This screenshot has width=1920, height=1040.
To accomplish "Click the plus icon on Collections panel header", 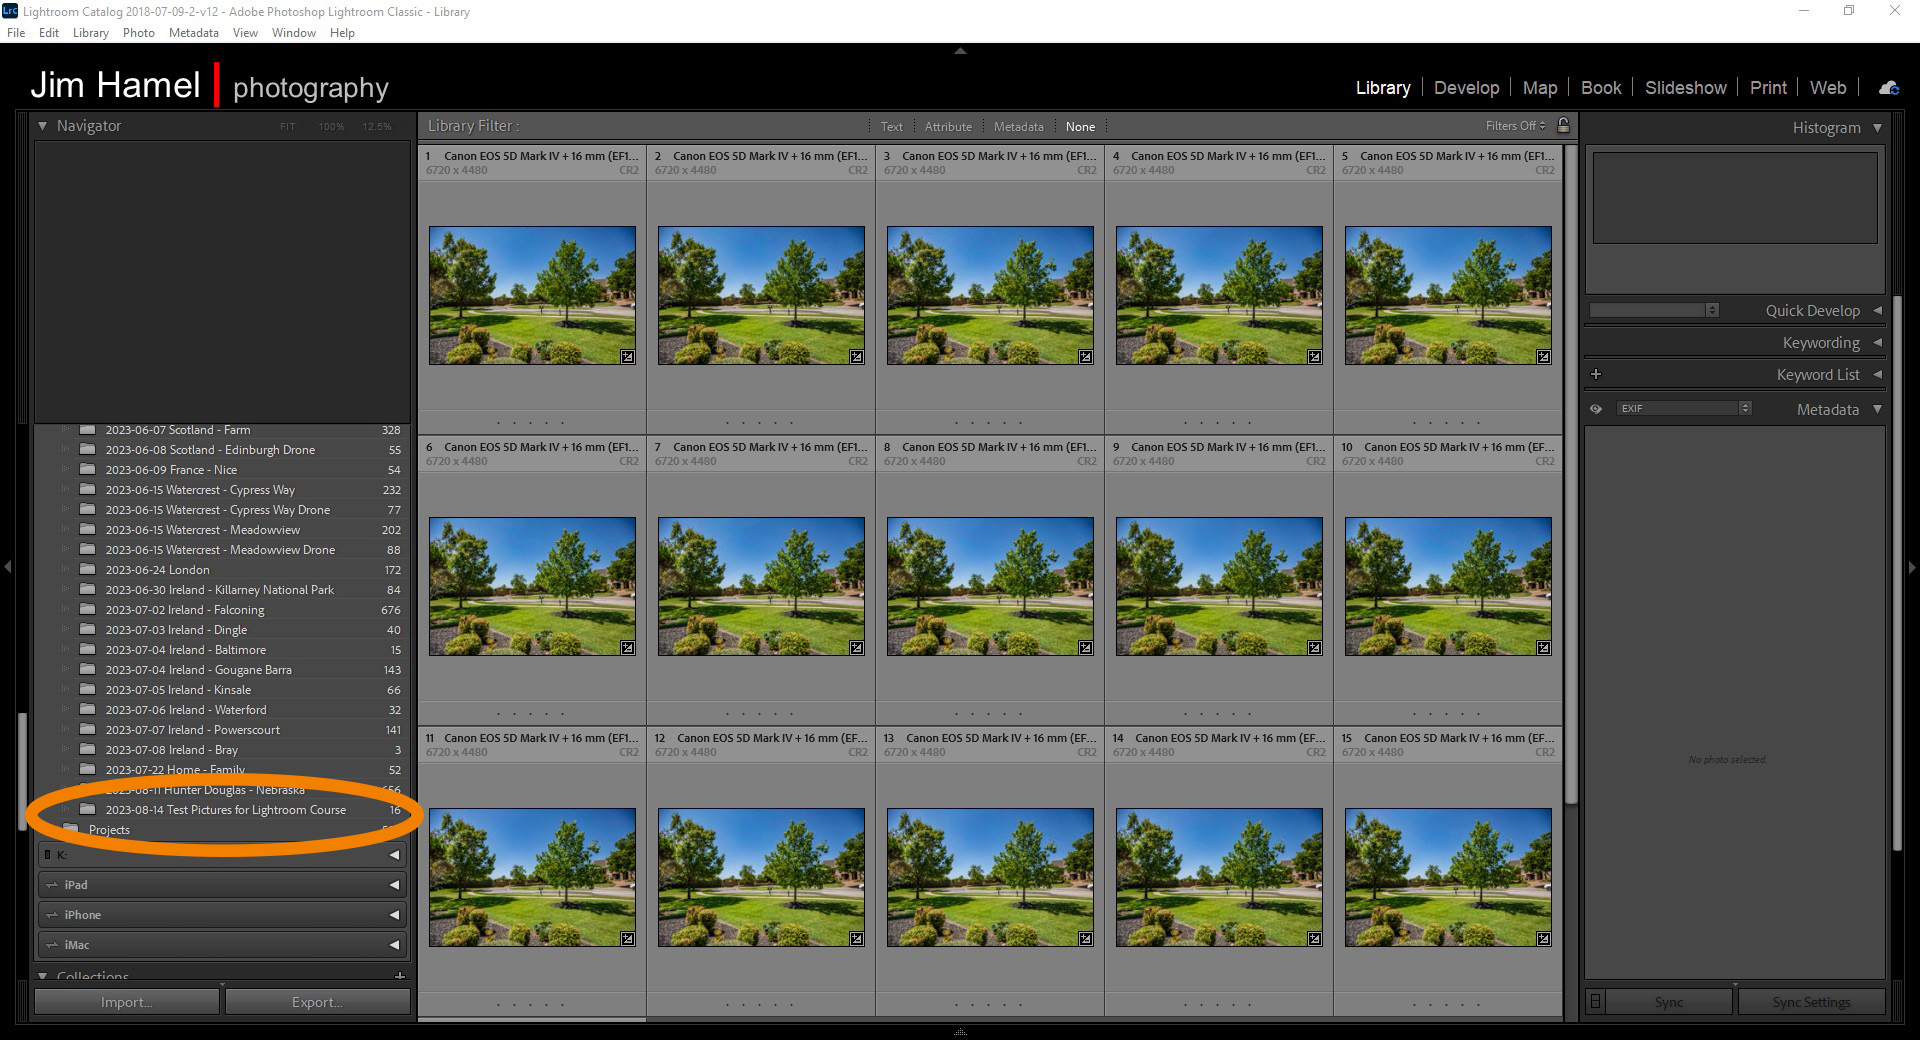I will (x=399, y=977).
